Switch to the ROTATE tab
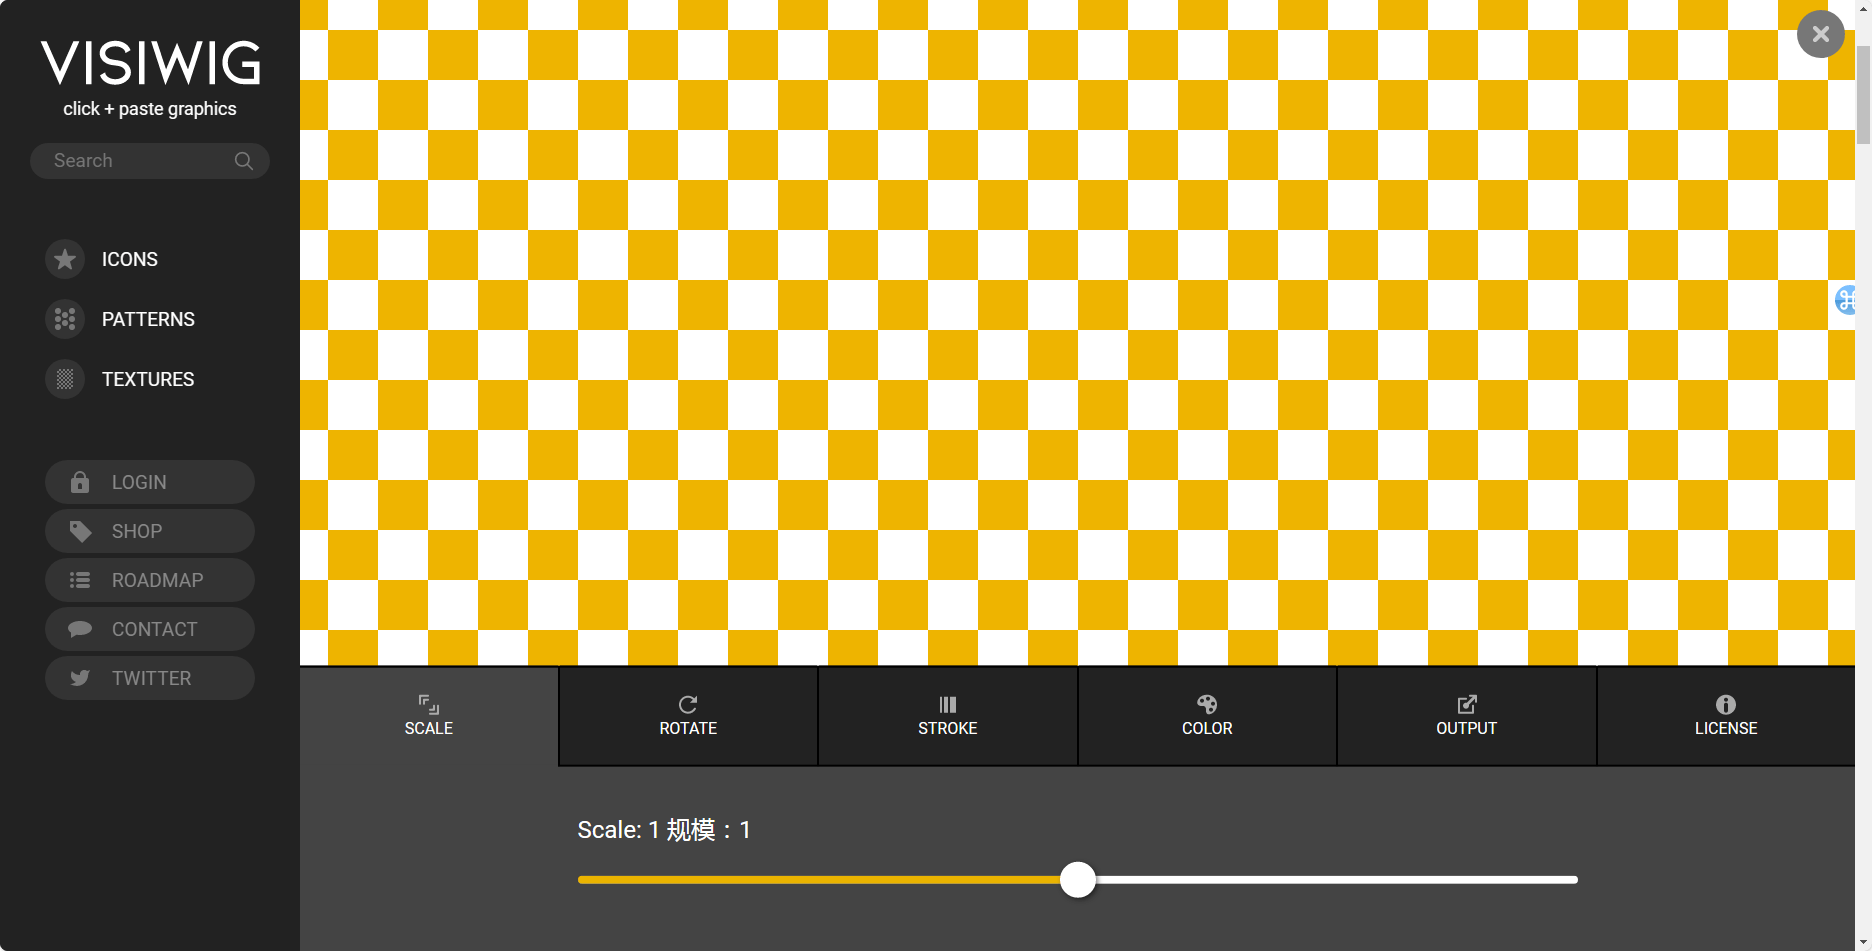 (688, 716)
